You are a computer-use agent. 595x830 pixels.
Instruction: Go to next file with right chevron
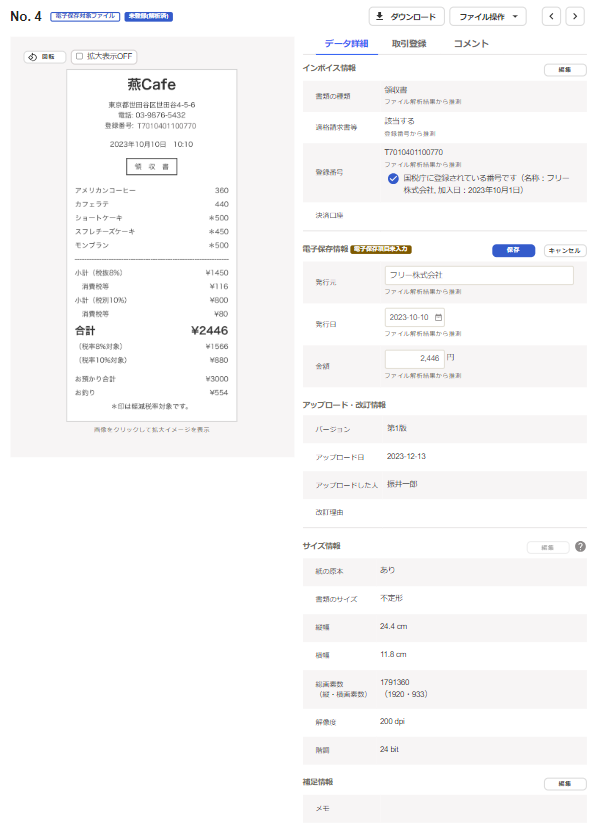(x=575, y=16)
